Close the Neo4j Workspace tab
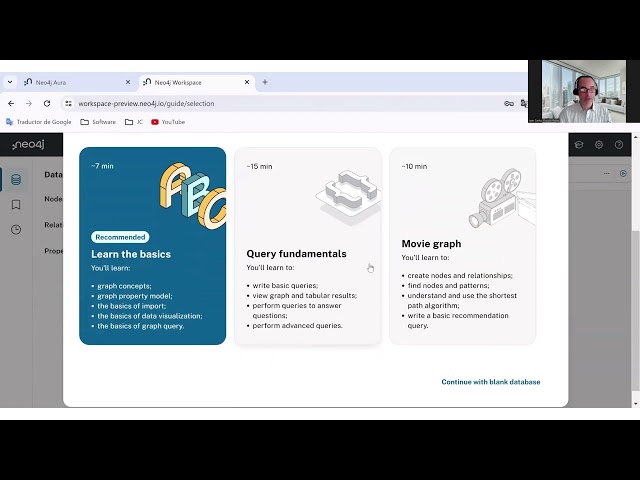The height and width of the screenshot is (480, 640). click(247, 82)
